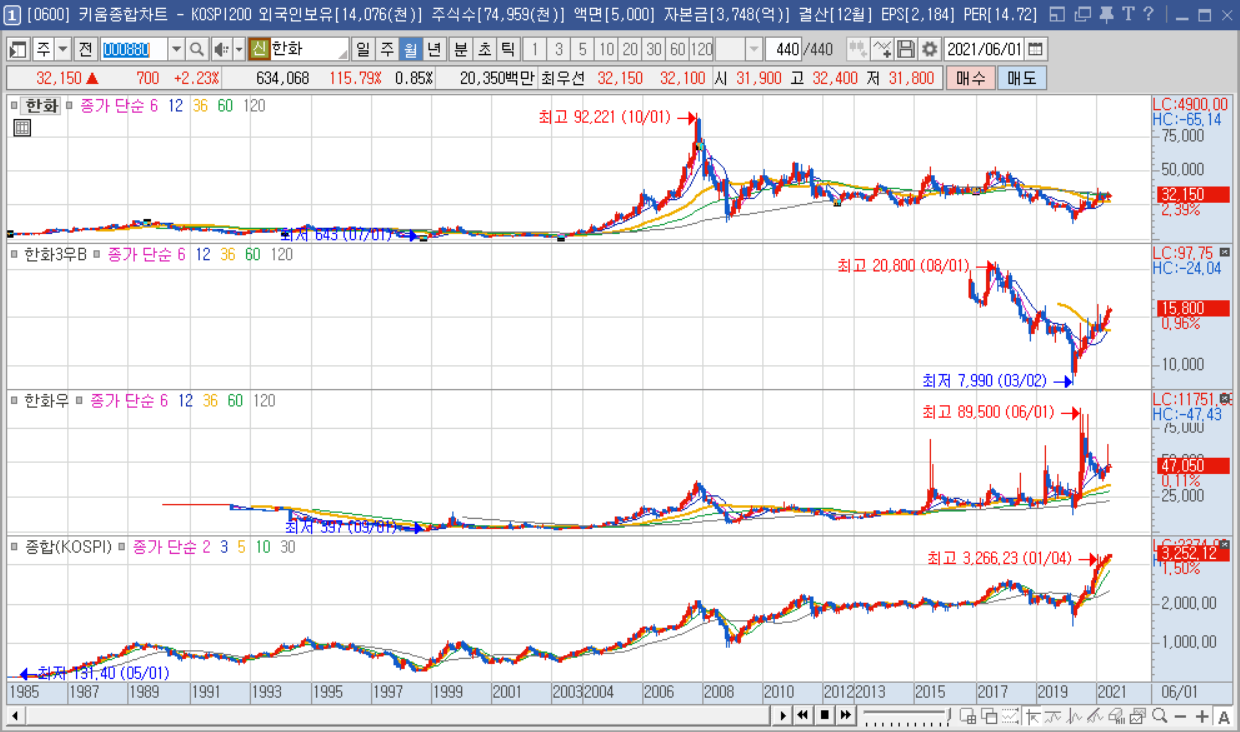Click the stop playback button at bottom
1240x732 pixels.
pos(825,716)
